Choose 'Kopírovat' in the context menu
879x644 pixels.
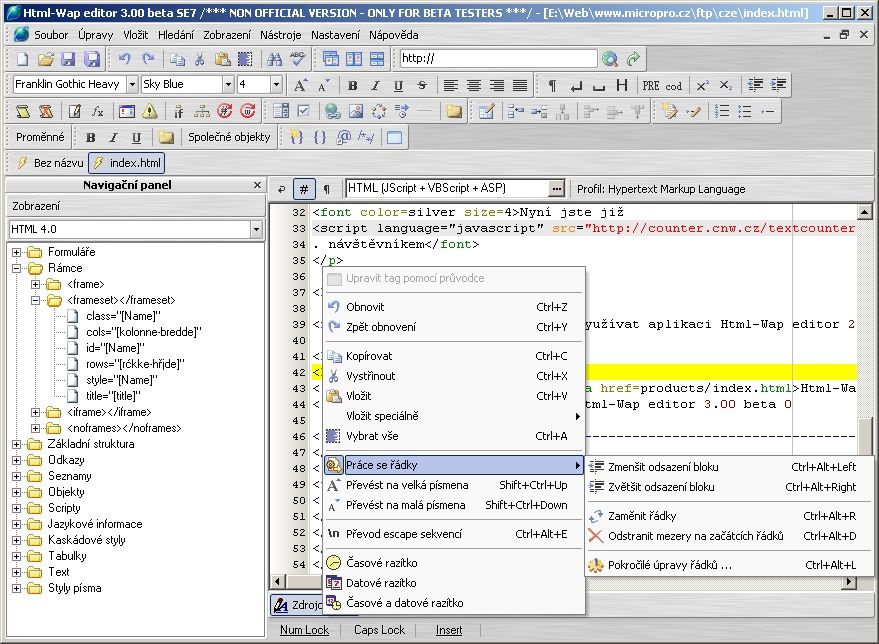pyautogui.click(x=369, y=356)
